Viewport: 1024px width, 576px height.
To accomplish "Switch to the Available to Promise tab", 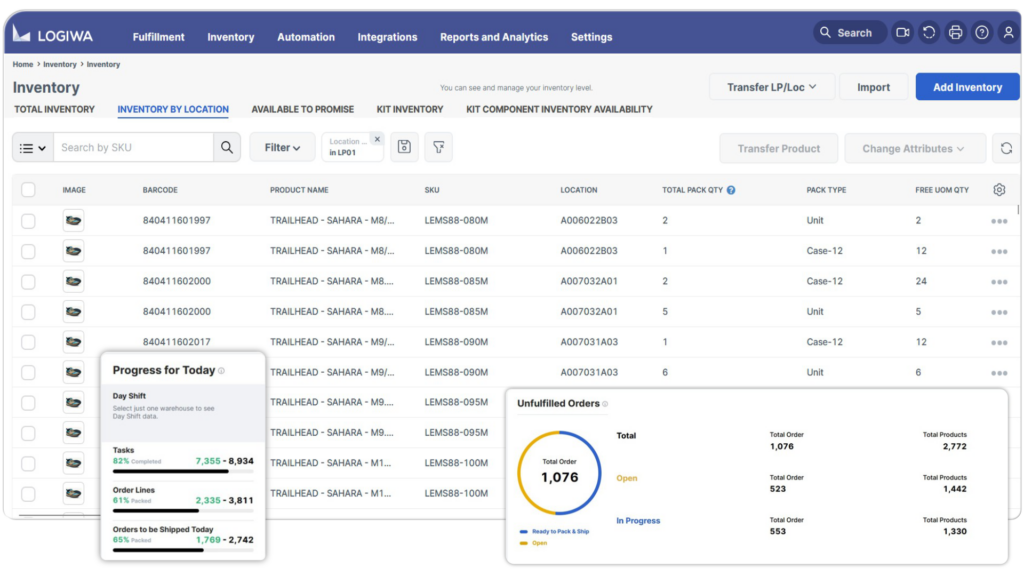I will pyautogui.click(x=302, y=109).
